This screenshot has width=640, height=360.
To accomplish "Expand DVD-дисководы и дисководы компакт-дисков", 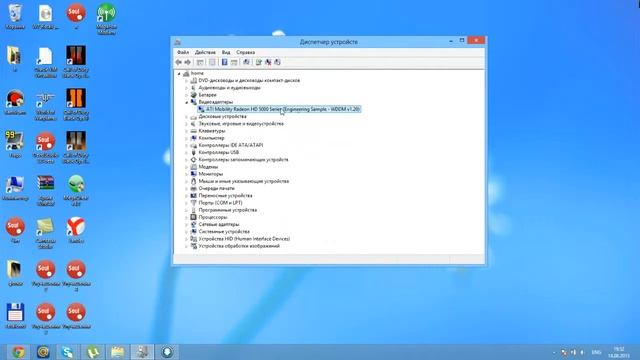I will click(x=187, y=80).
